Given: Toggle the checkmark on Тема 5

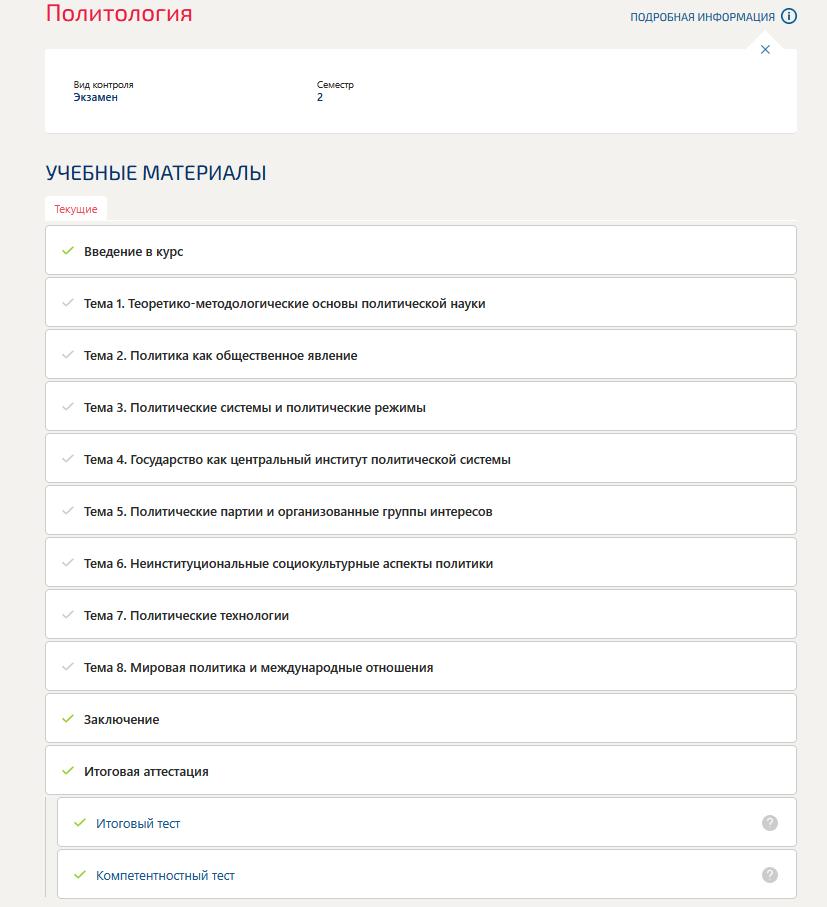Looking at the screenshot, I should pos(66,510).
